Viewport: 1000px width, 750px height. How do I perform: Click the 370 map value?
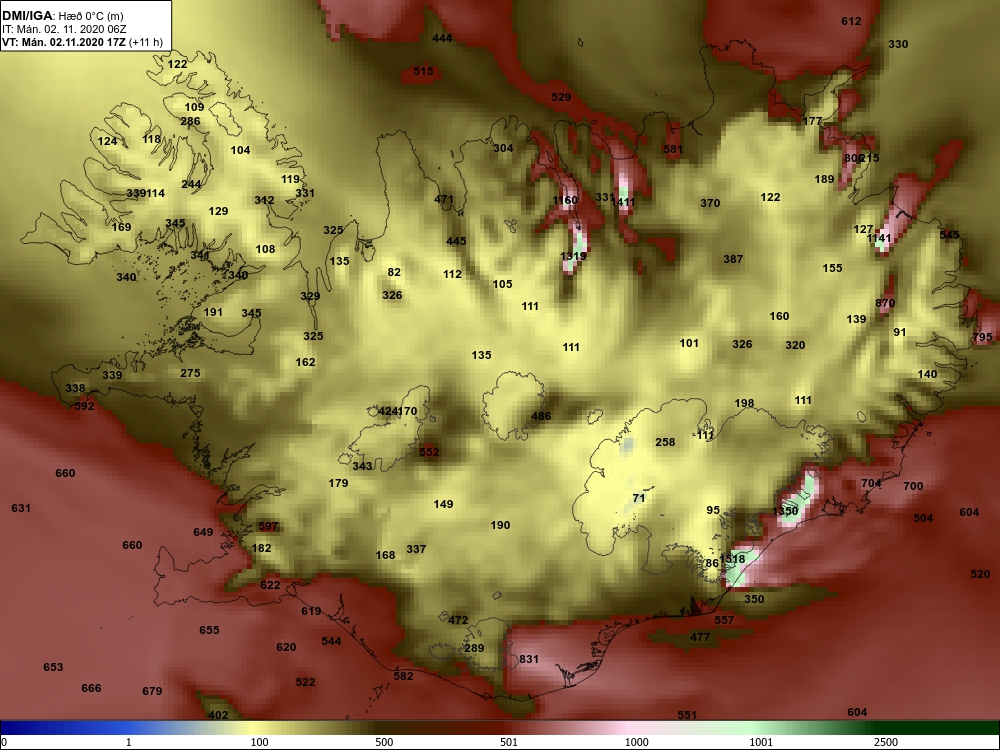click(710, 203)
